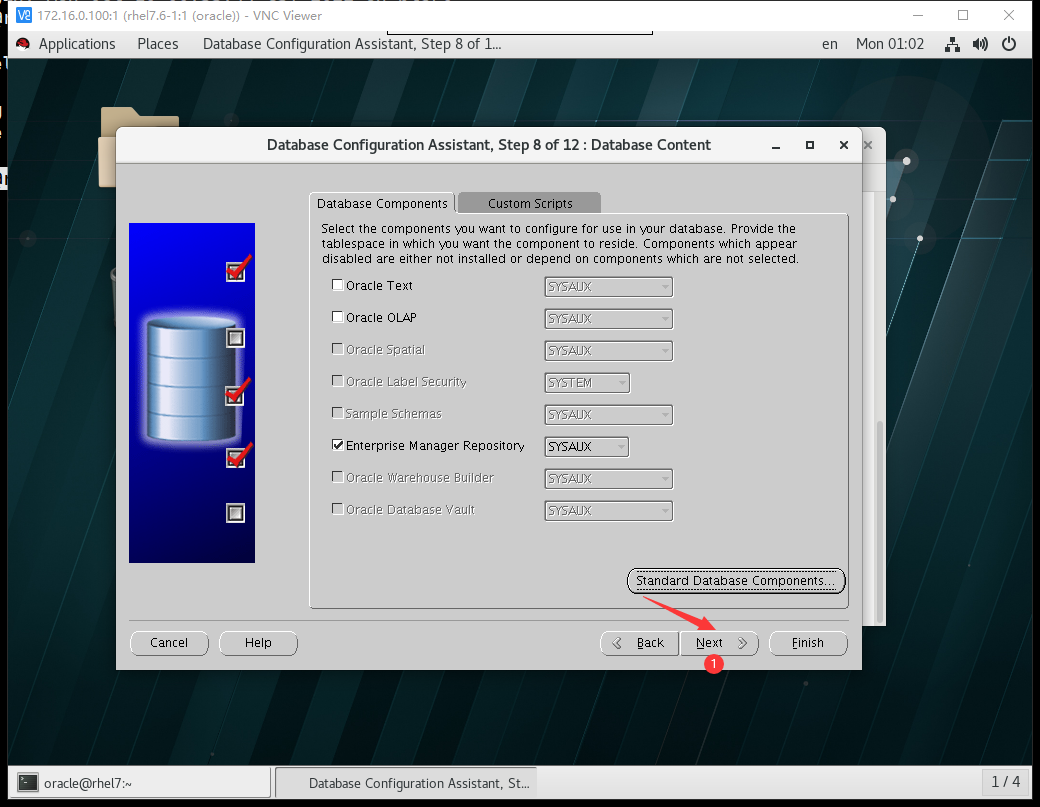
Task: Click the VNC Viewer logo icon
Action: pyautogui.click(x=23, y=15)
